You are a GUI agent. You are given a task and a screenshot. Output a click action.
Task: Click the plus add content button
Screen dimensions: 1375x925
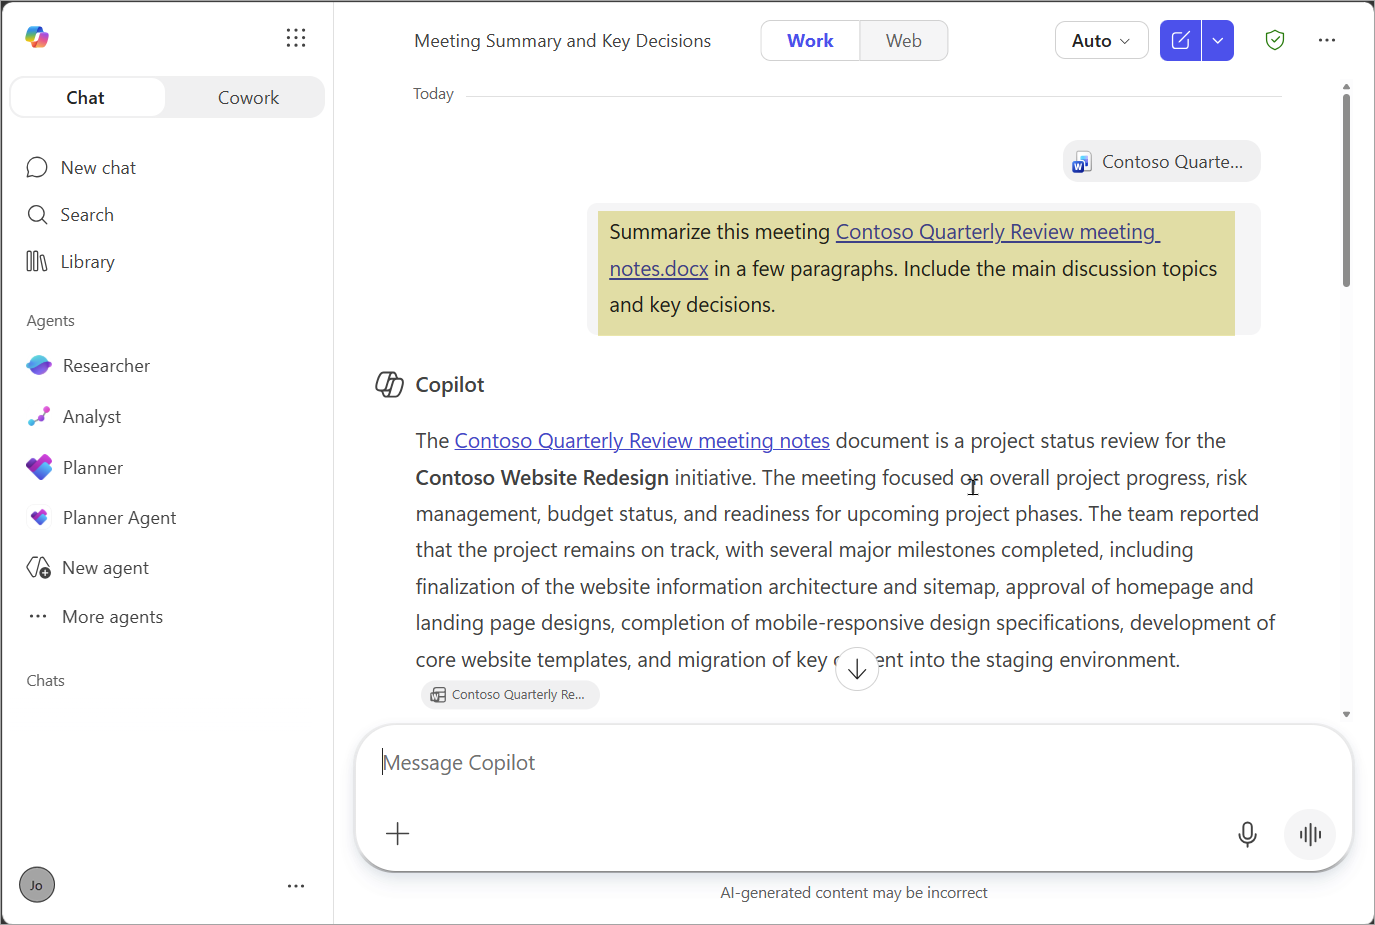coord(398,834)
